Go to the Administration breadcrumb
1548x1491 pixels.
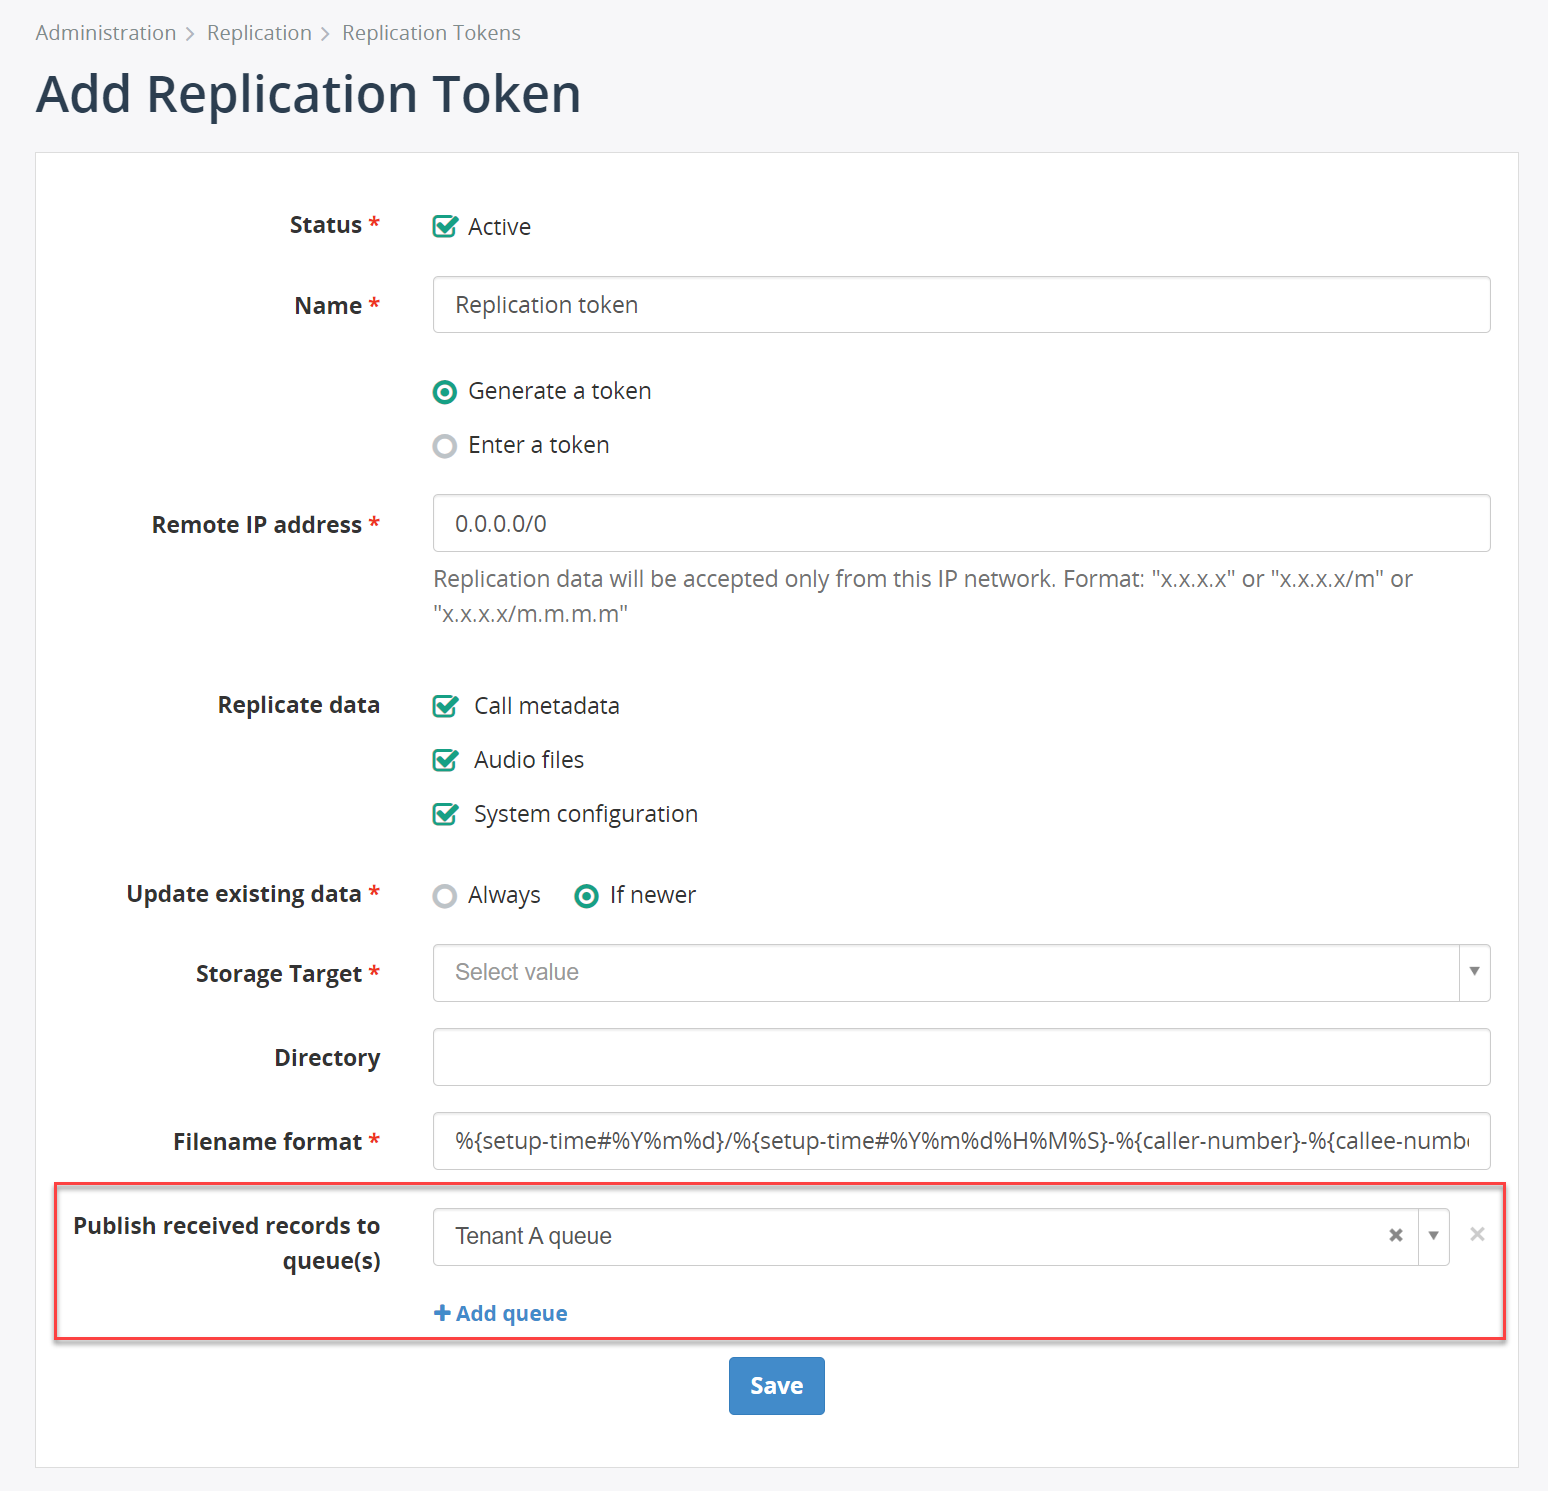pos(106,33)
